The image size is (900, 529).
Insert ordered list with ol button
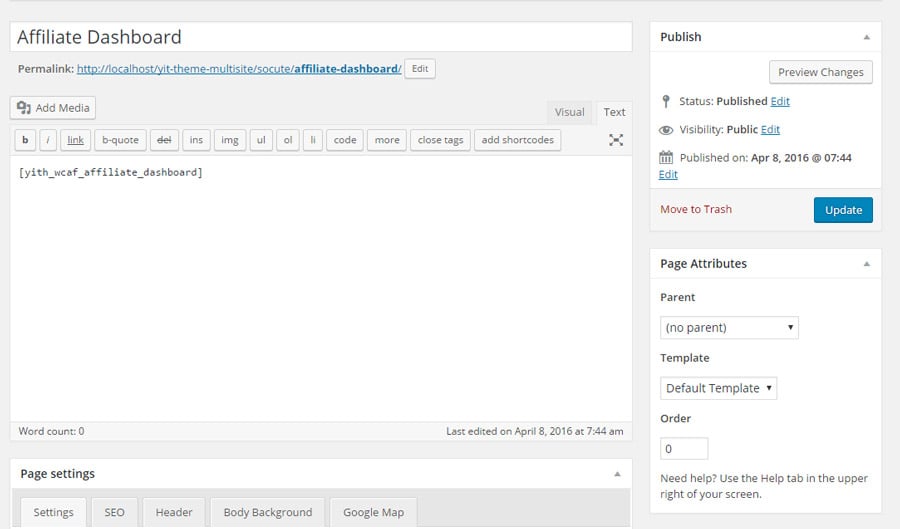click(288, 140)
